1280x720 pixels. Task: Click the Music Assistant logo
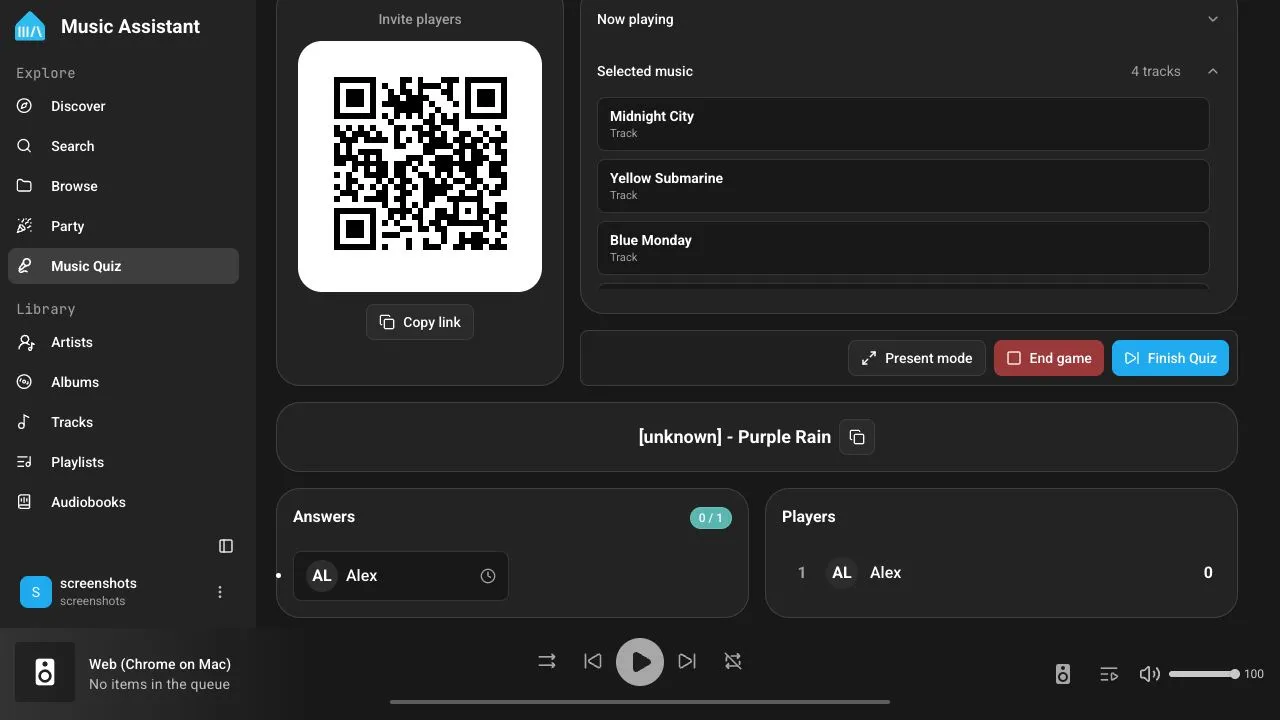point(30,26)
